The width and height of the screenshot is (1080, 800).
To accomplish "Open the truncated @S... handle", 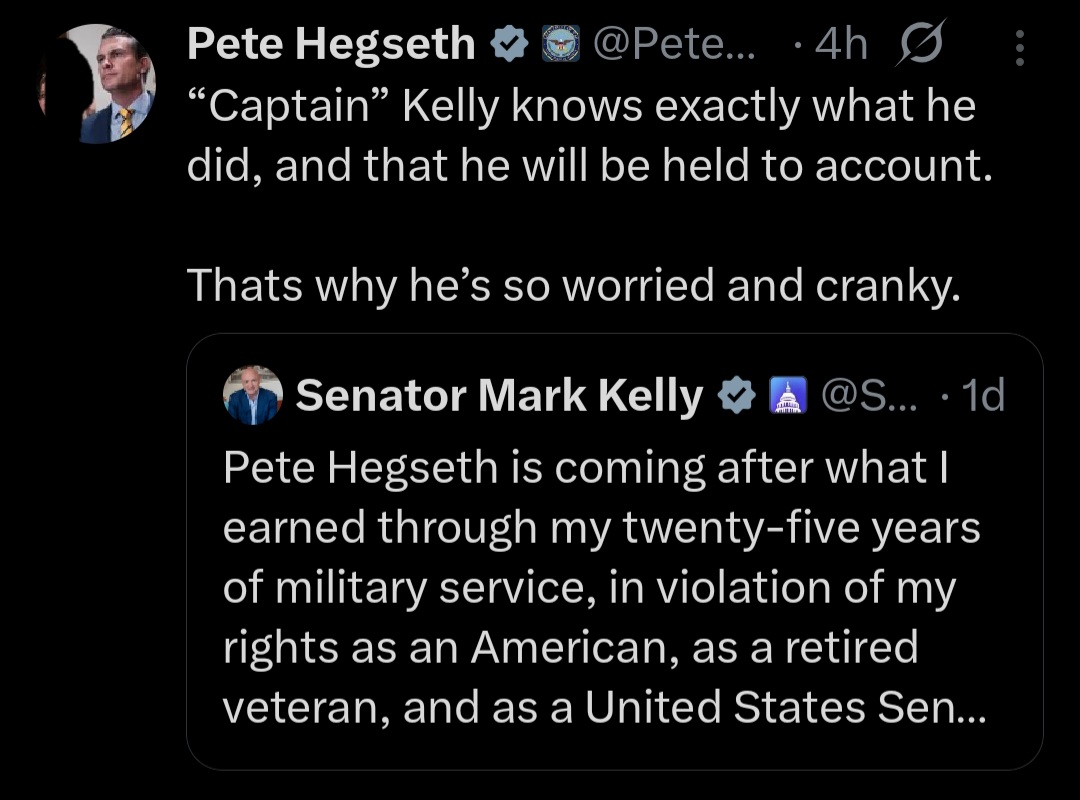I will (867, 397).
